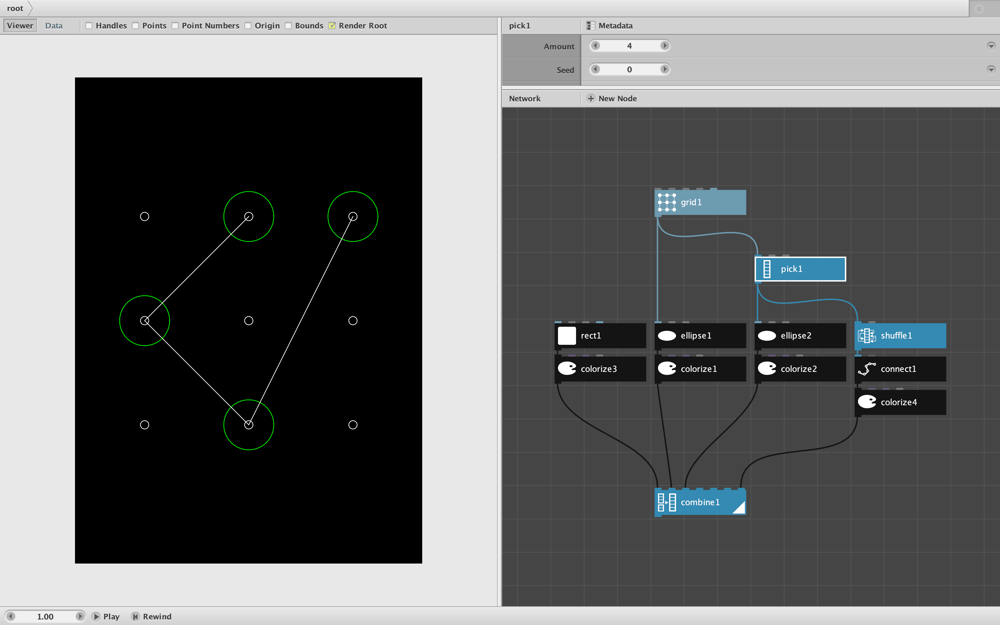Increase the Amount value with right arrow
The image size is (1000, 625).
(x=665, y=46)
